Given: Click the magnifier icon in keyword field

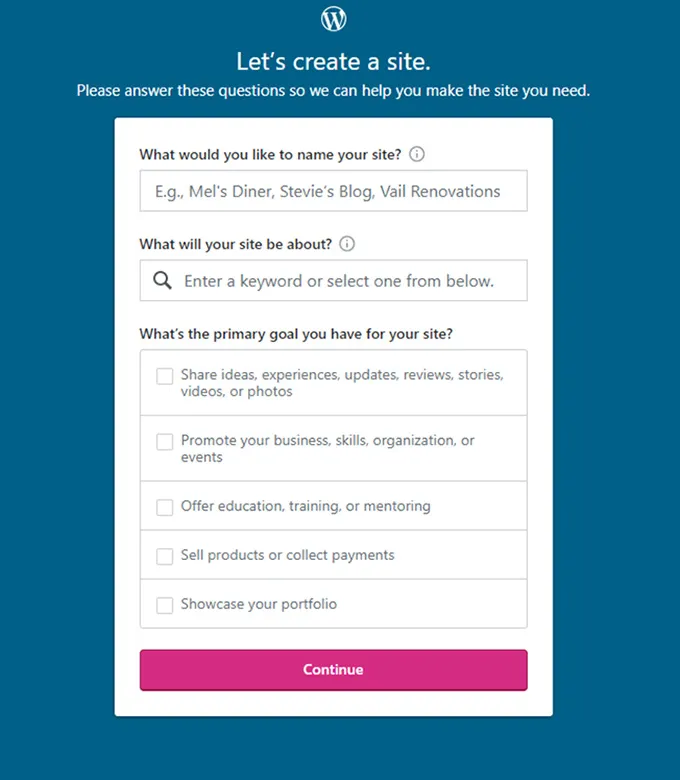Looking at the screenshot, I should (x=163, y=281).
